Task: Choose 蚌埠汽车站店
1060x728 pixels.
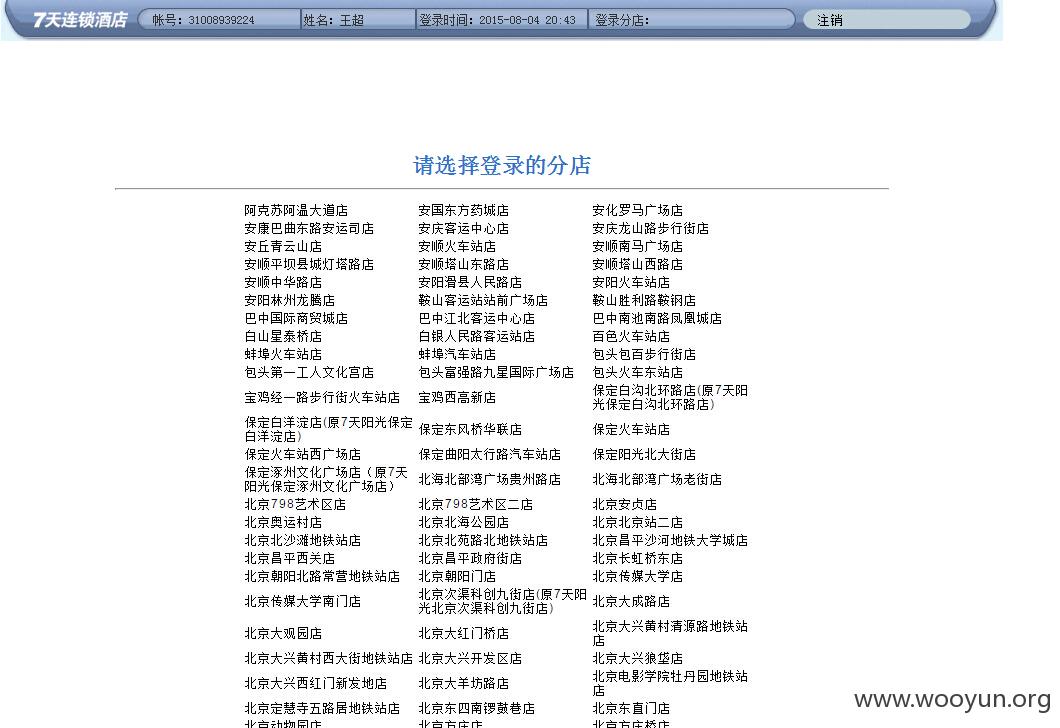Action: click(x=457, y=354)
